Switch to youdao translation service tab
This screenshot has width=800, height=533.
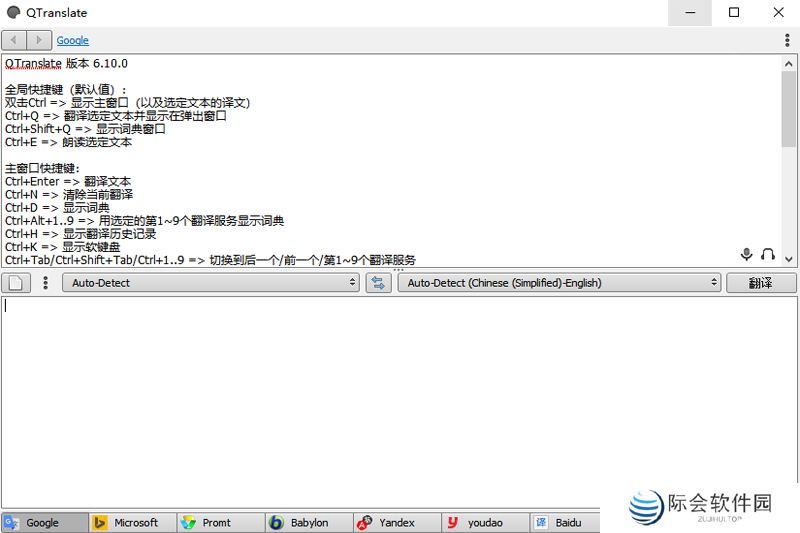(486, 523)
